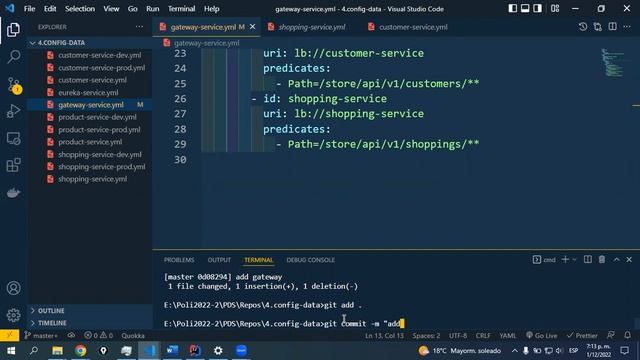Open errors and warnings count in status bar
The width and height of the screenshot is (640, 360).
(x=98, y=336)
